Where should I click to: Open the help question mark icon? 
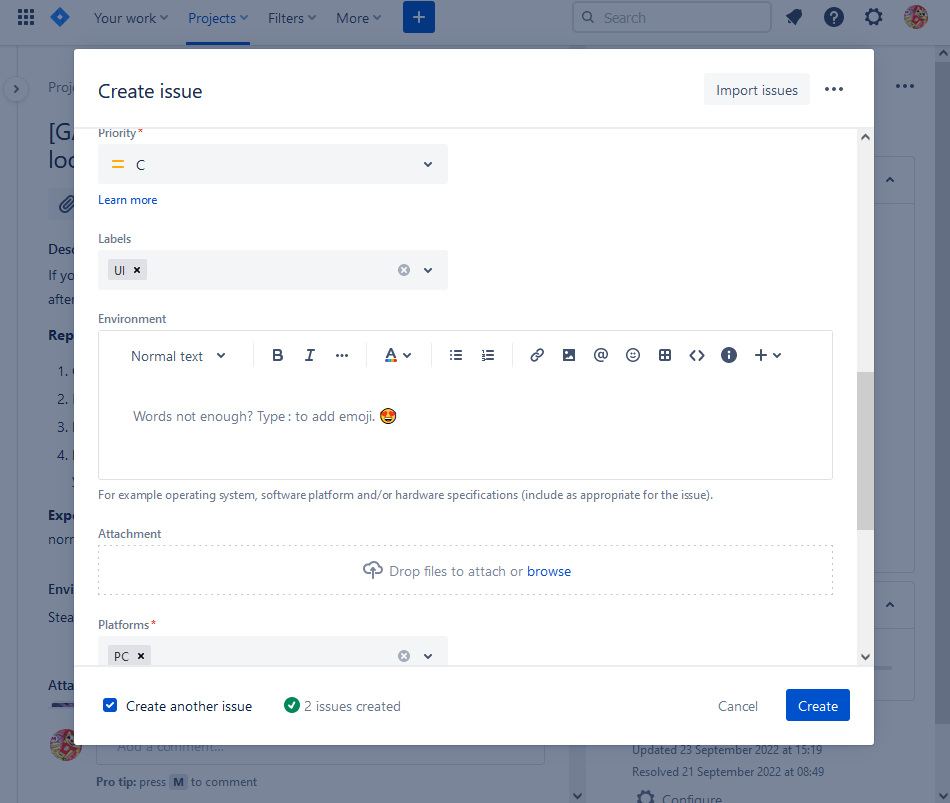point(834,18)
